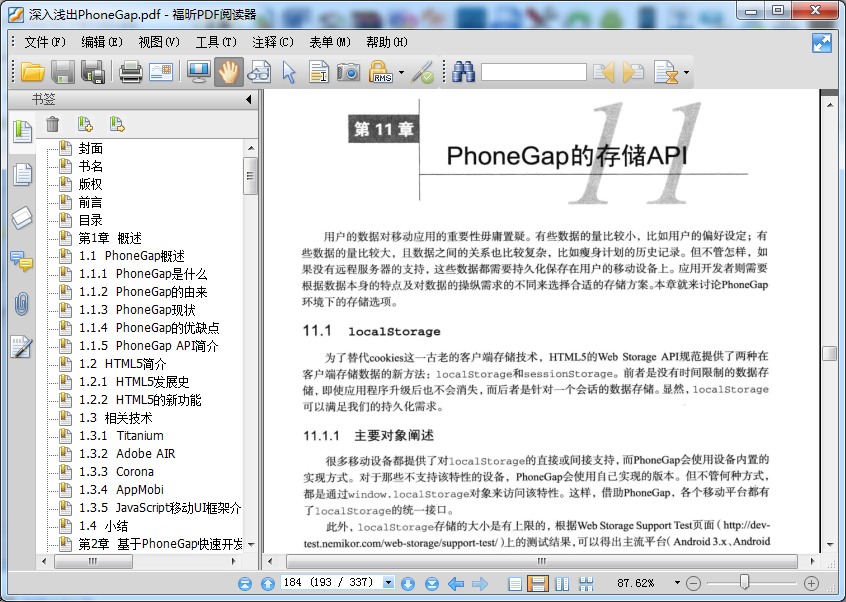Image resolution: width=846 pixels, height=602 pixels.
Task: Click the monitor full-screen view icon
Action: click(199, 72)
